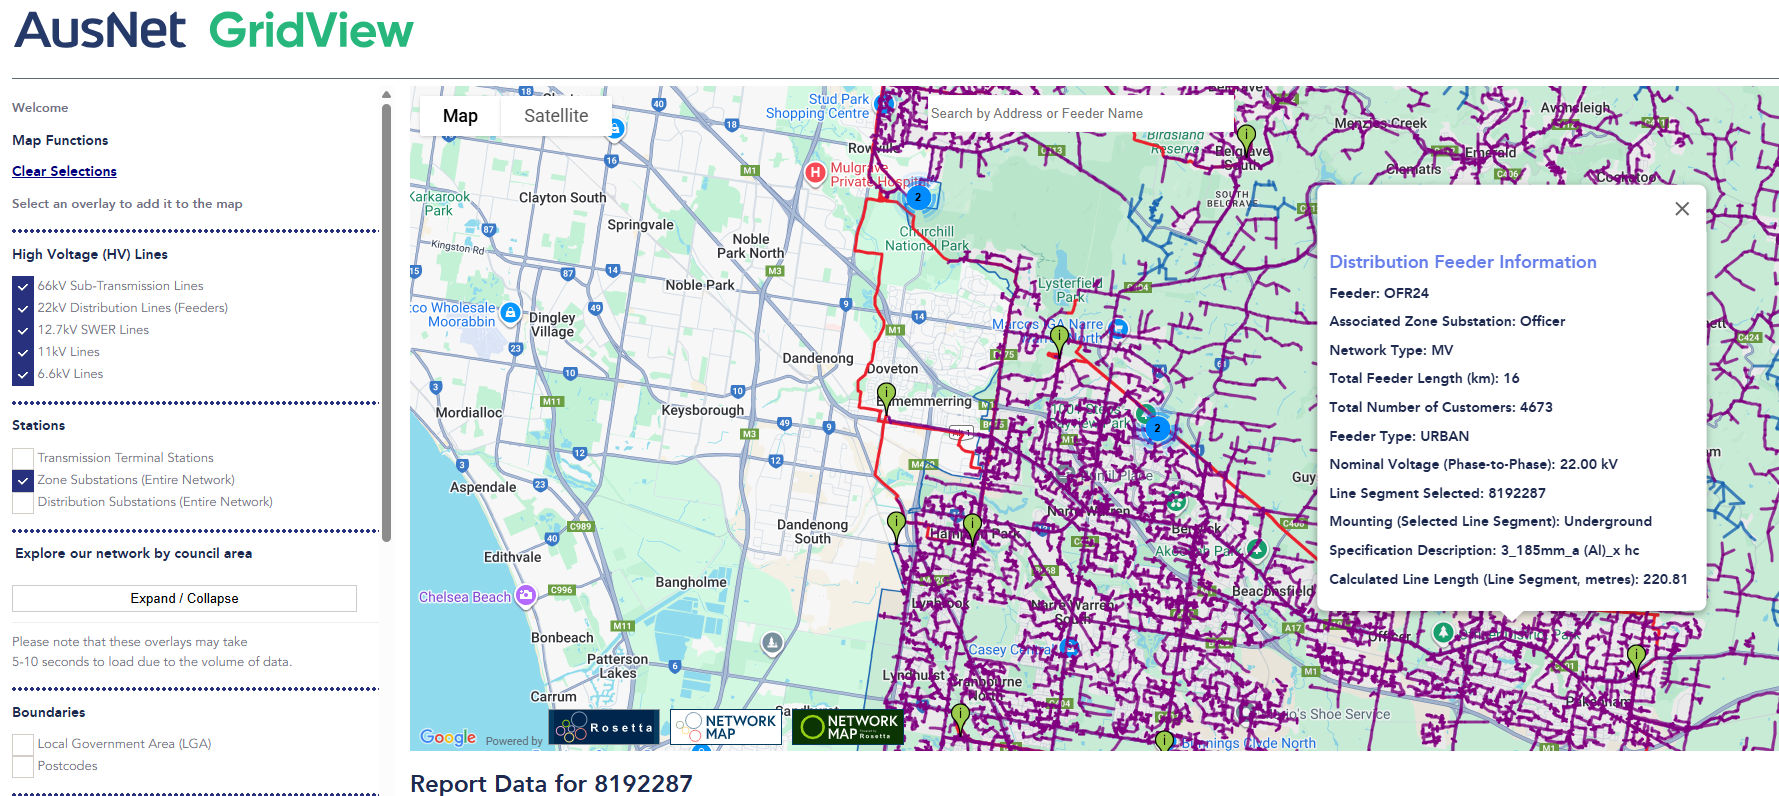Switch to the Satellite map view
The width and height of the screenshot is (1779, 796).
[556, 116]
